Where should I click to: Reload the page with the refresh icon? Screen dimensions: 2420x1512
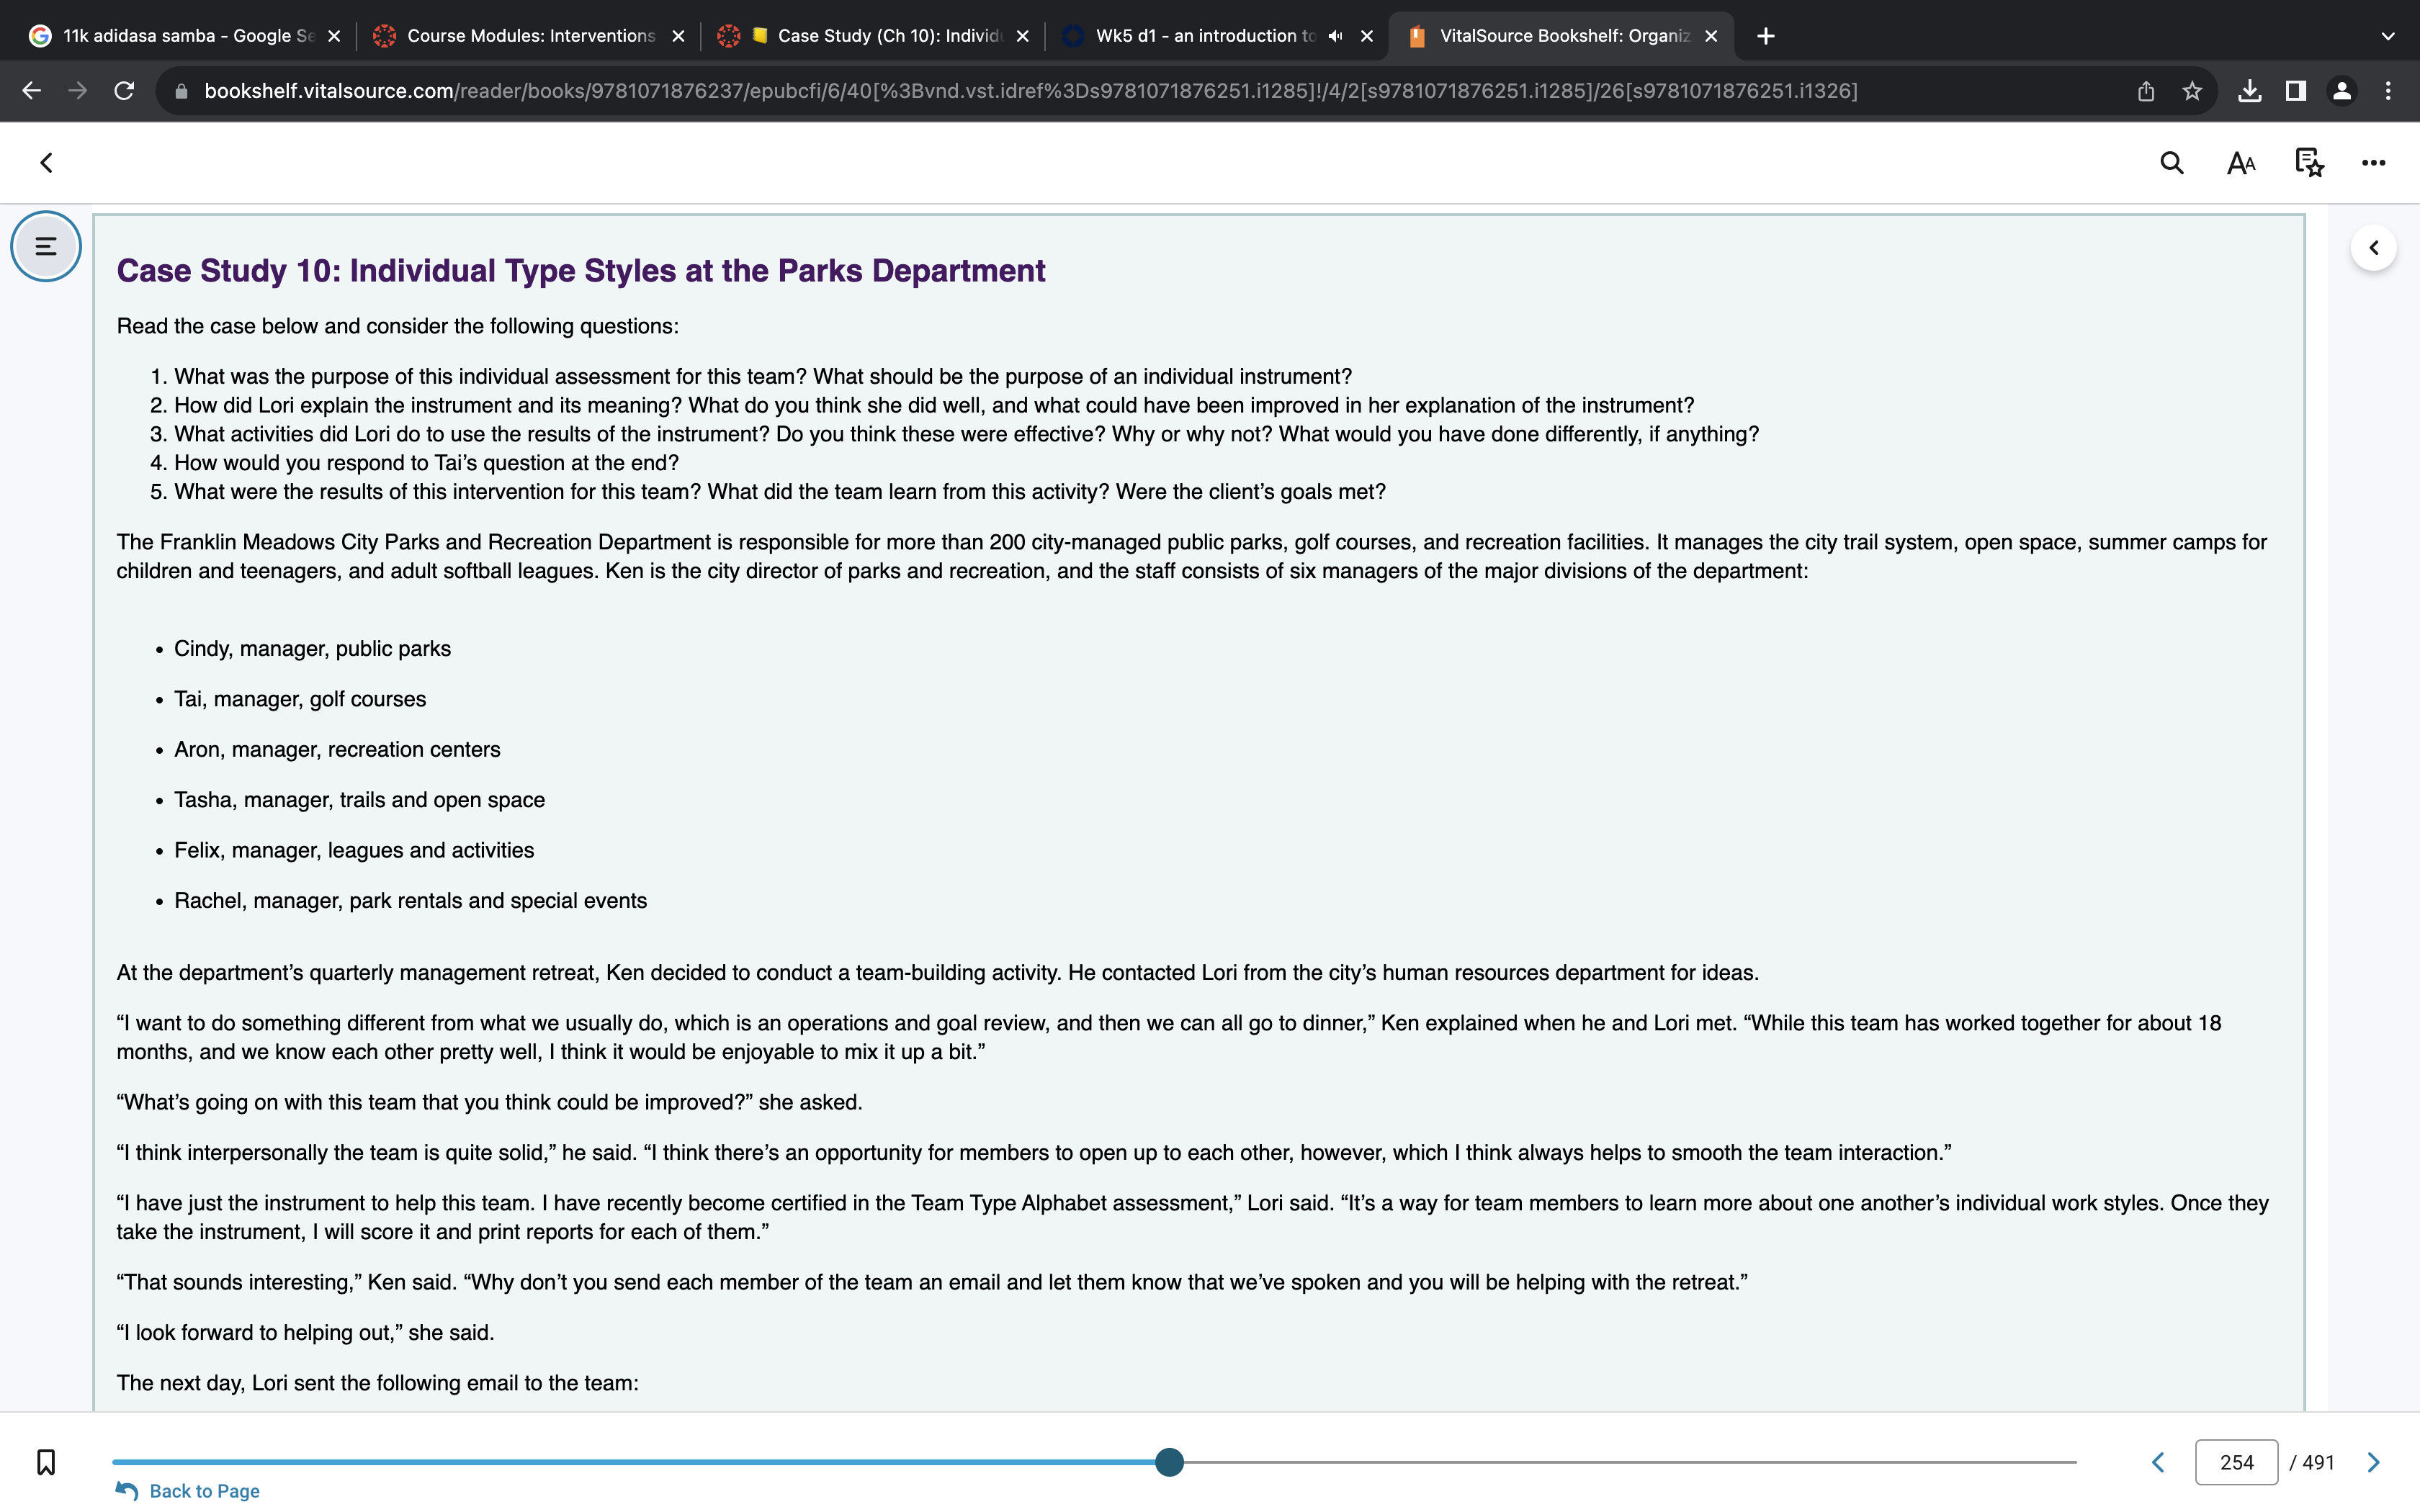coord(124,91)
